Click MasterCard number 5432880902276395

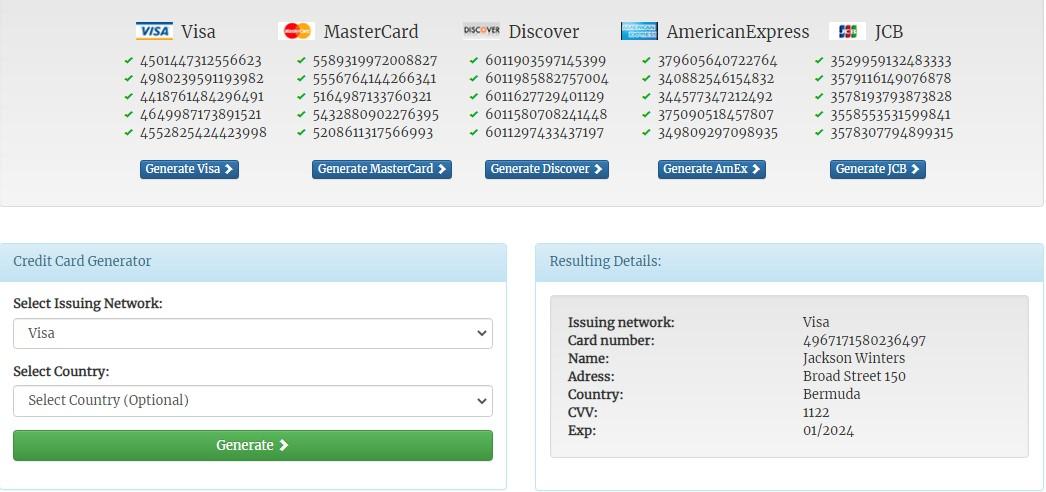point(376,115)
